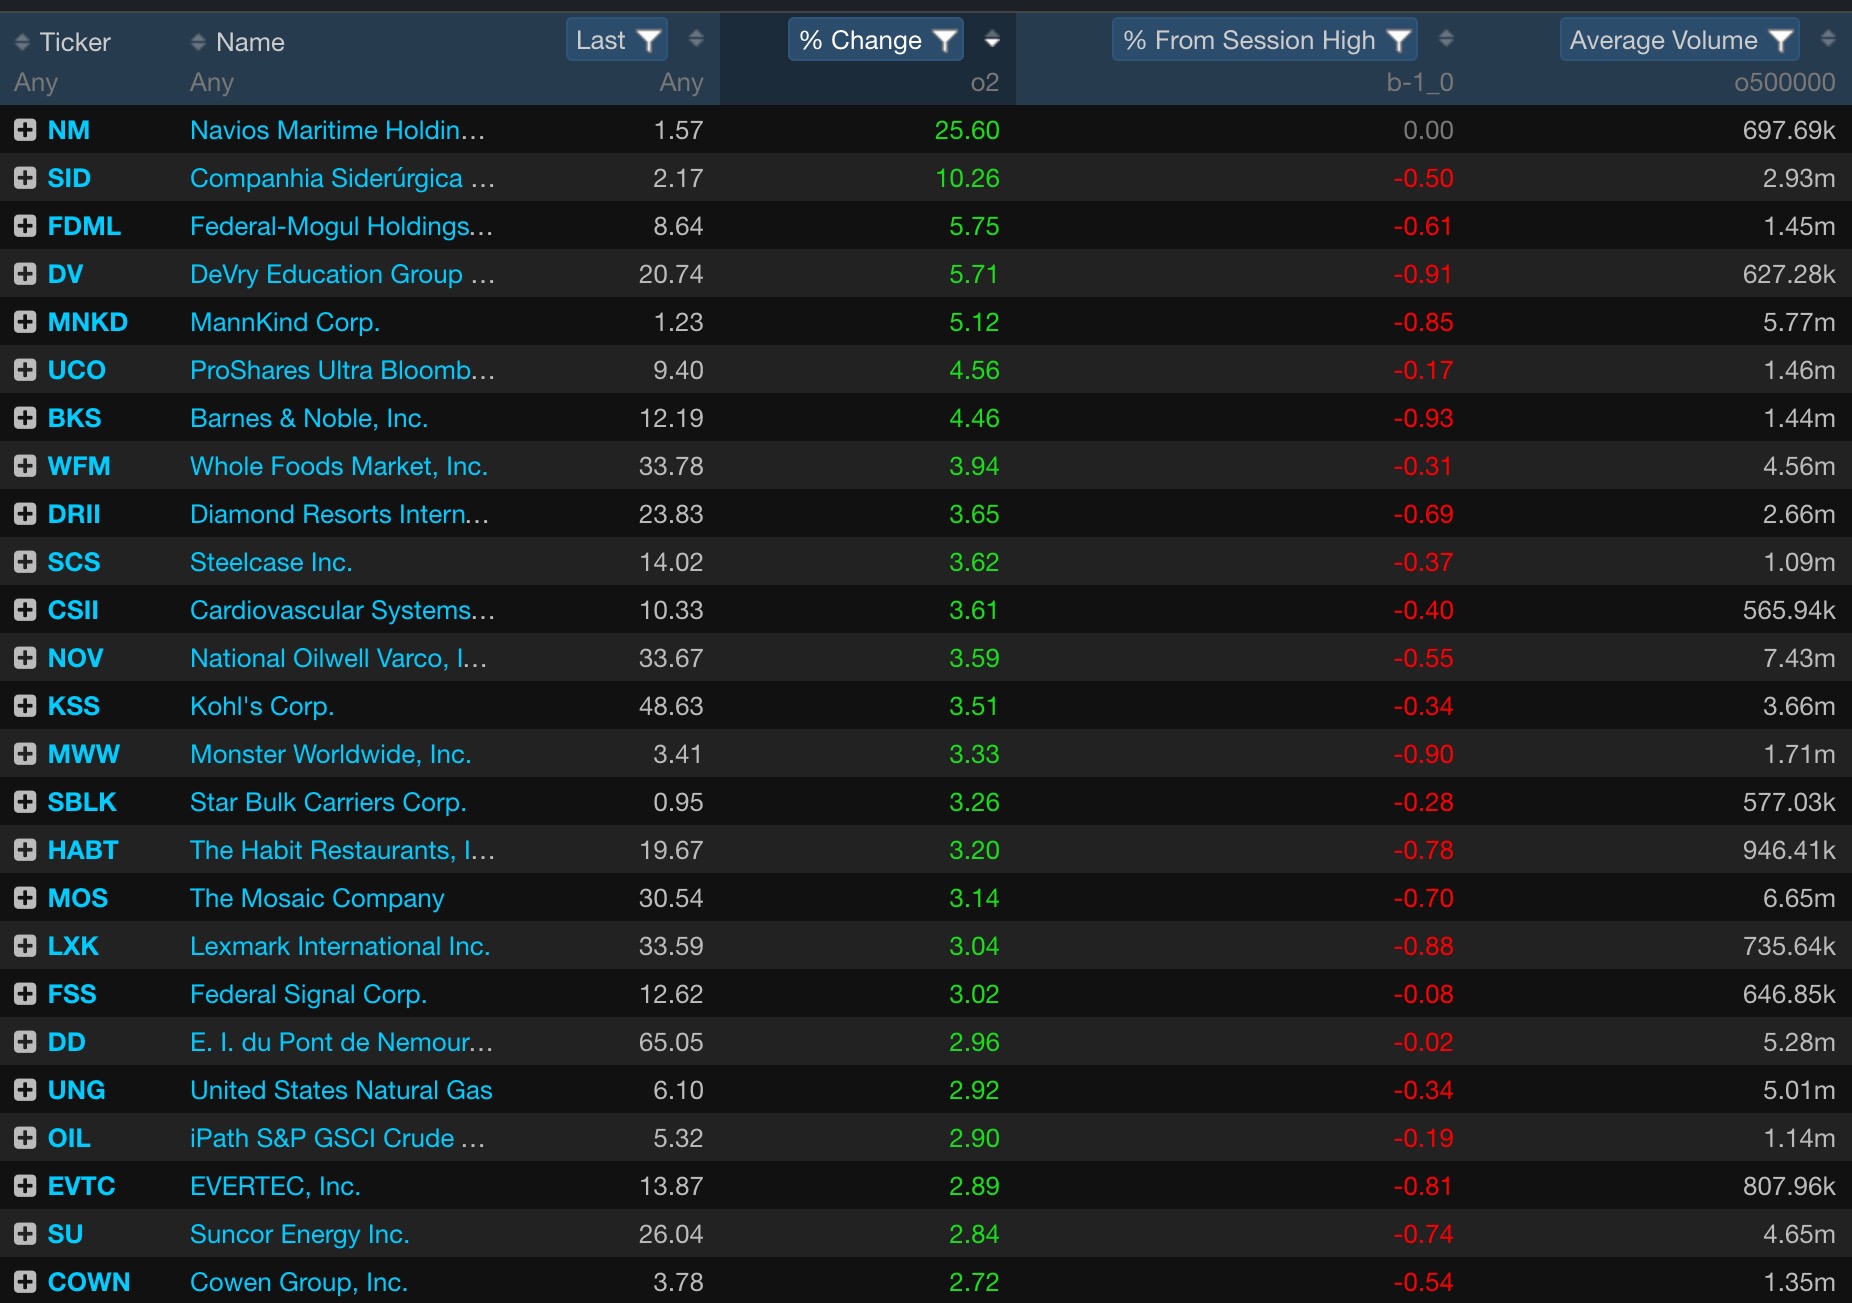Click the plus icon beside MOS
Screen dimensions: 1852x1303
coord(25,898)
